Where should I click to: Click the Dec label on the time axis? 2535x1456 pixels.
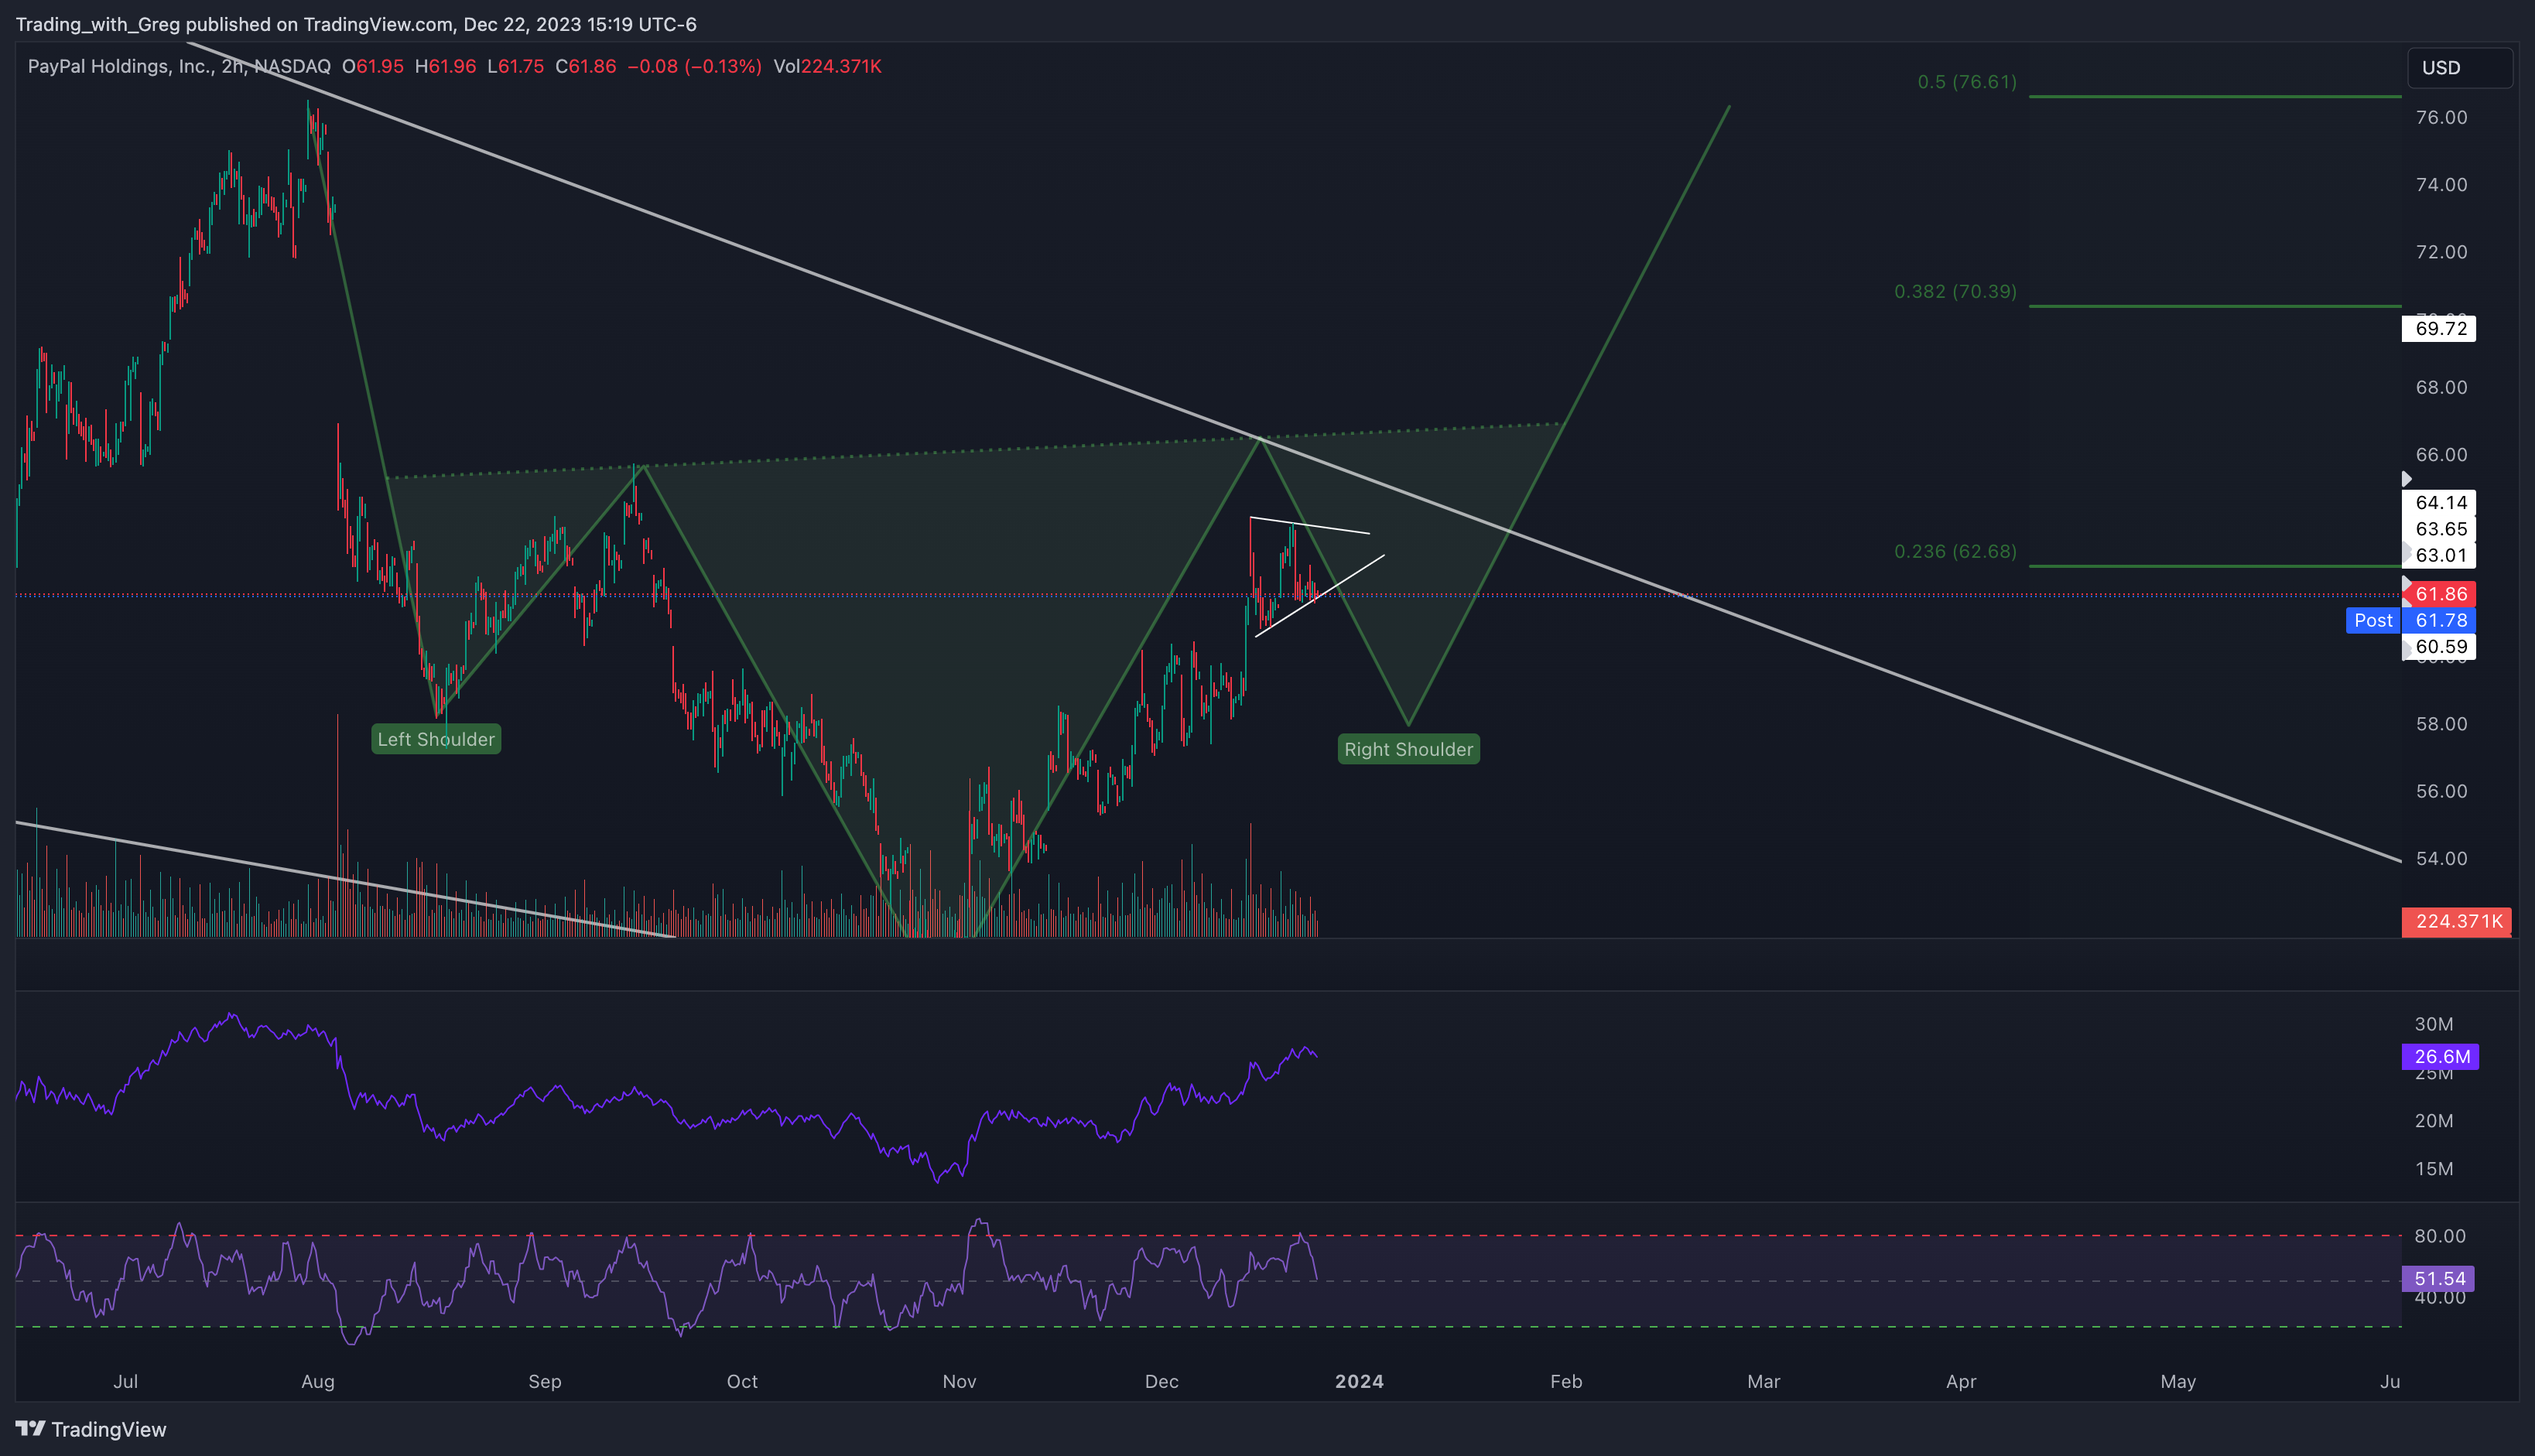click(x=1161, y=1381)
